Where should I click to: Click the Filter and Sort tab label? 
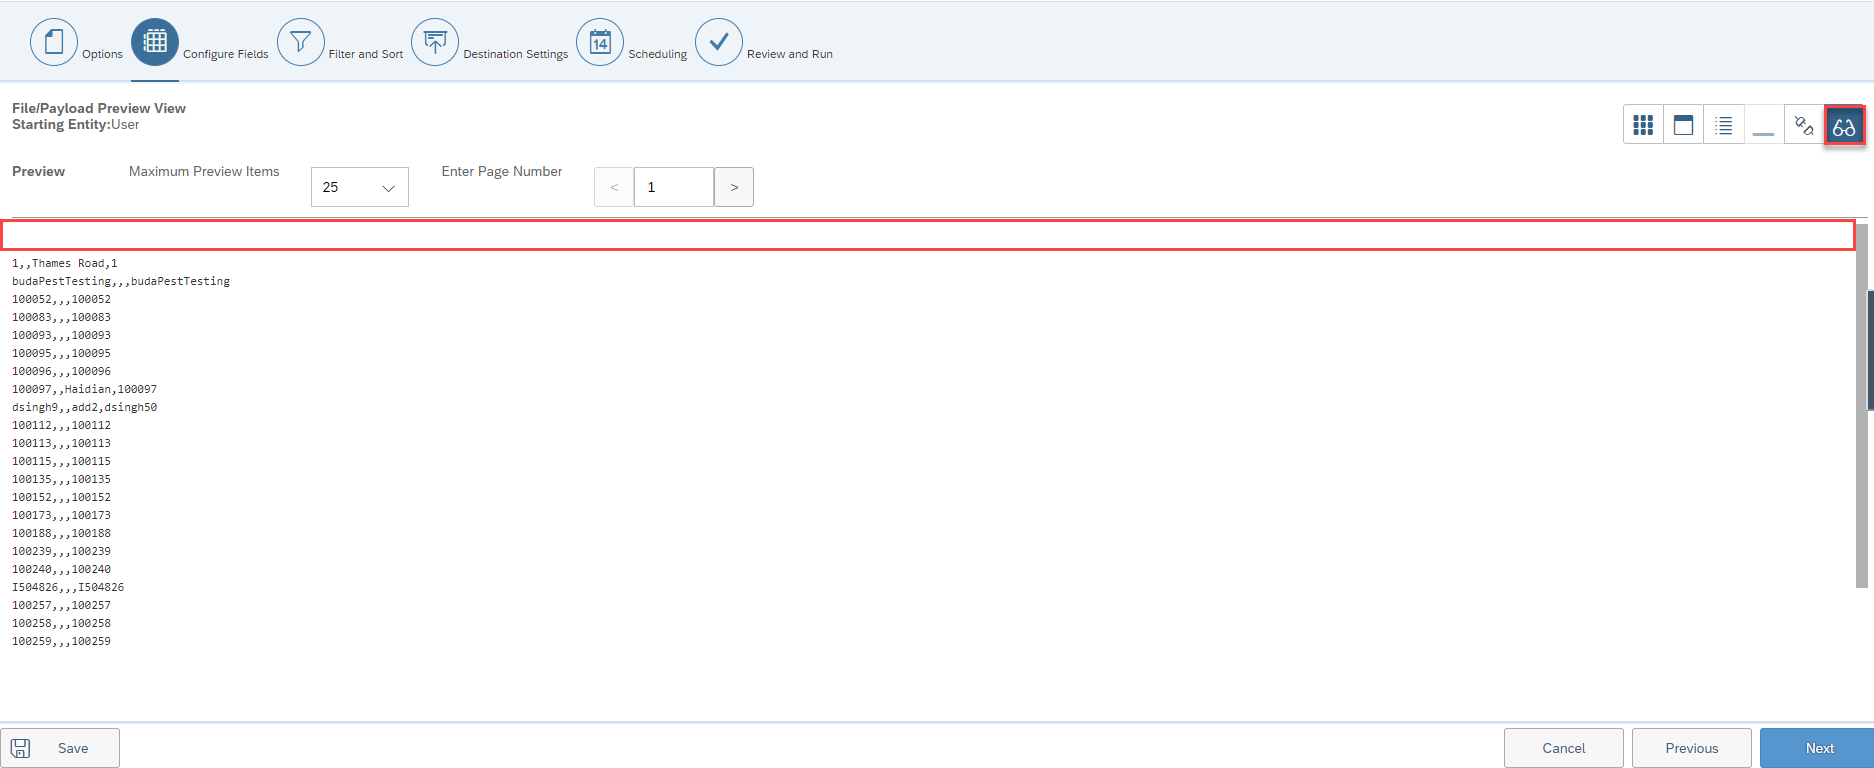(x=366, y=54)
